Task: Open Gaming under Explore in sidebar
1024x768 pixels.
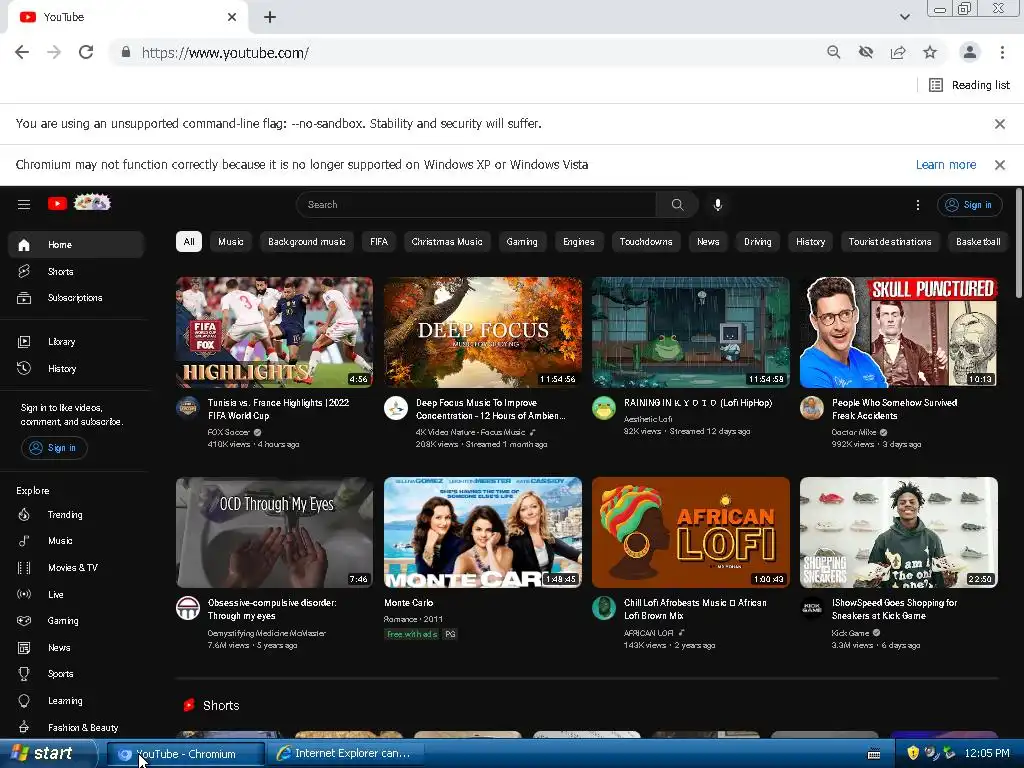Action: 76,620
